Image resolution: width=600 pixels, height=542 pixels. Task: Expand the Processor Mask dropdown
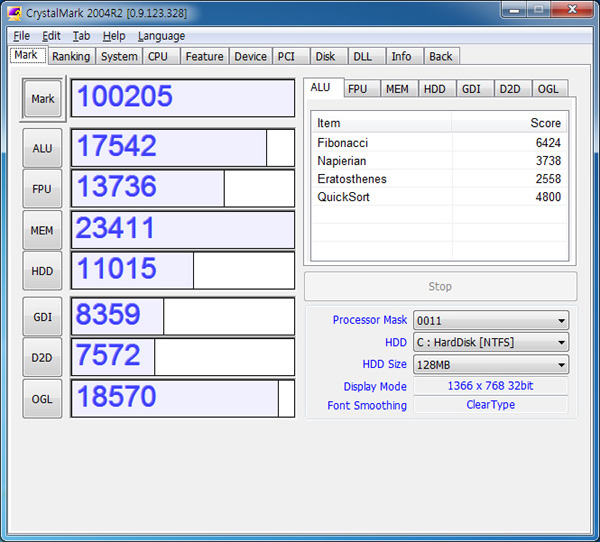tap(491, 320)
